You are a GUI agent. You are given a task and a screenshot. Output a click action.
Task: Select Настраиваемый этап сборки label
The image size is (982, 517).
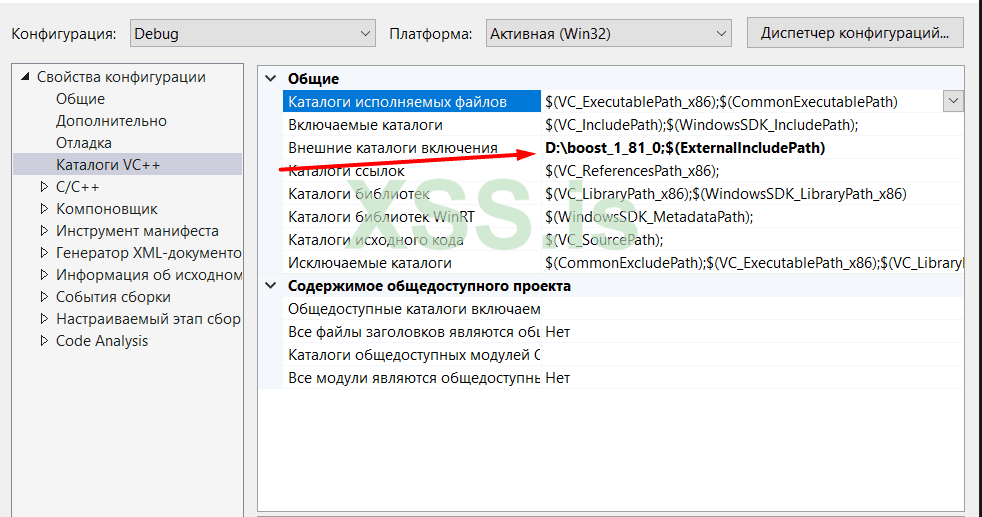click(x=148, y=319)
